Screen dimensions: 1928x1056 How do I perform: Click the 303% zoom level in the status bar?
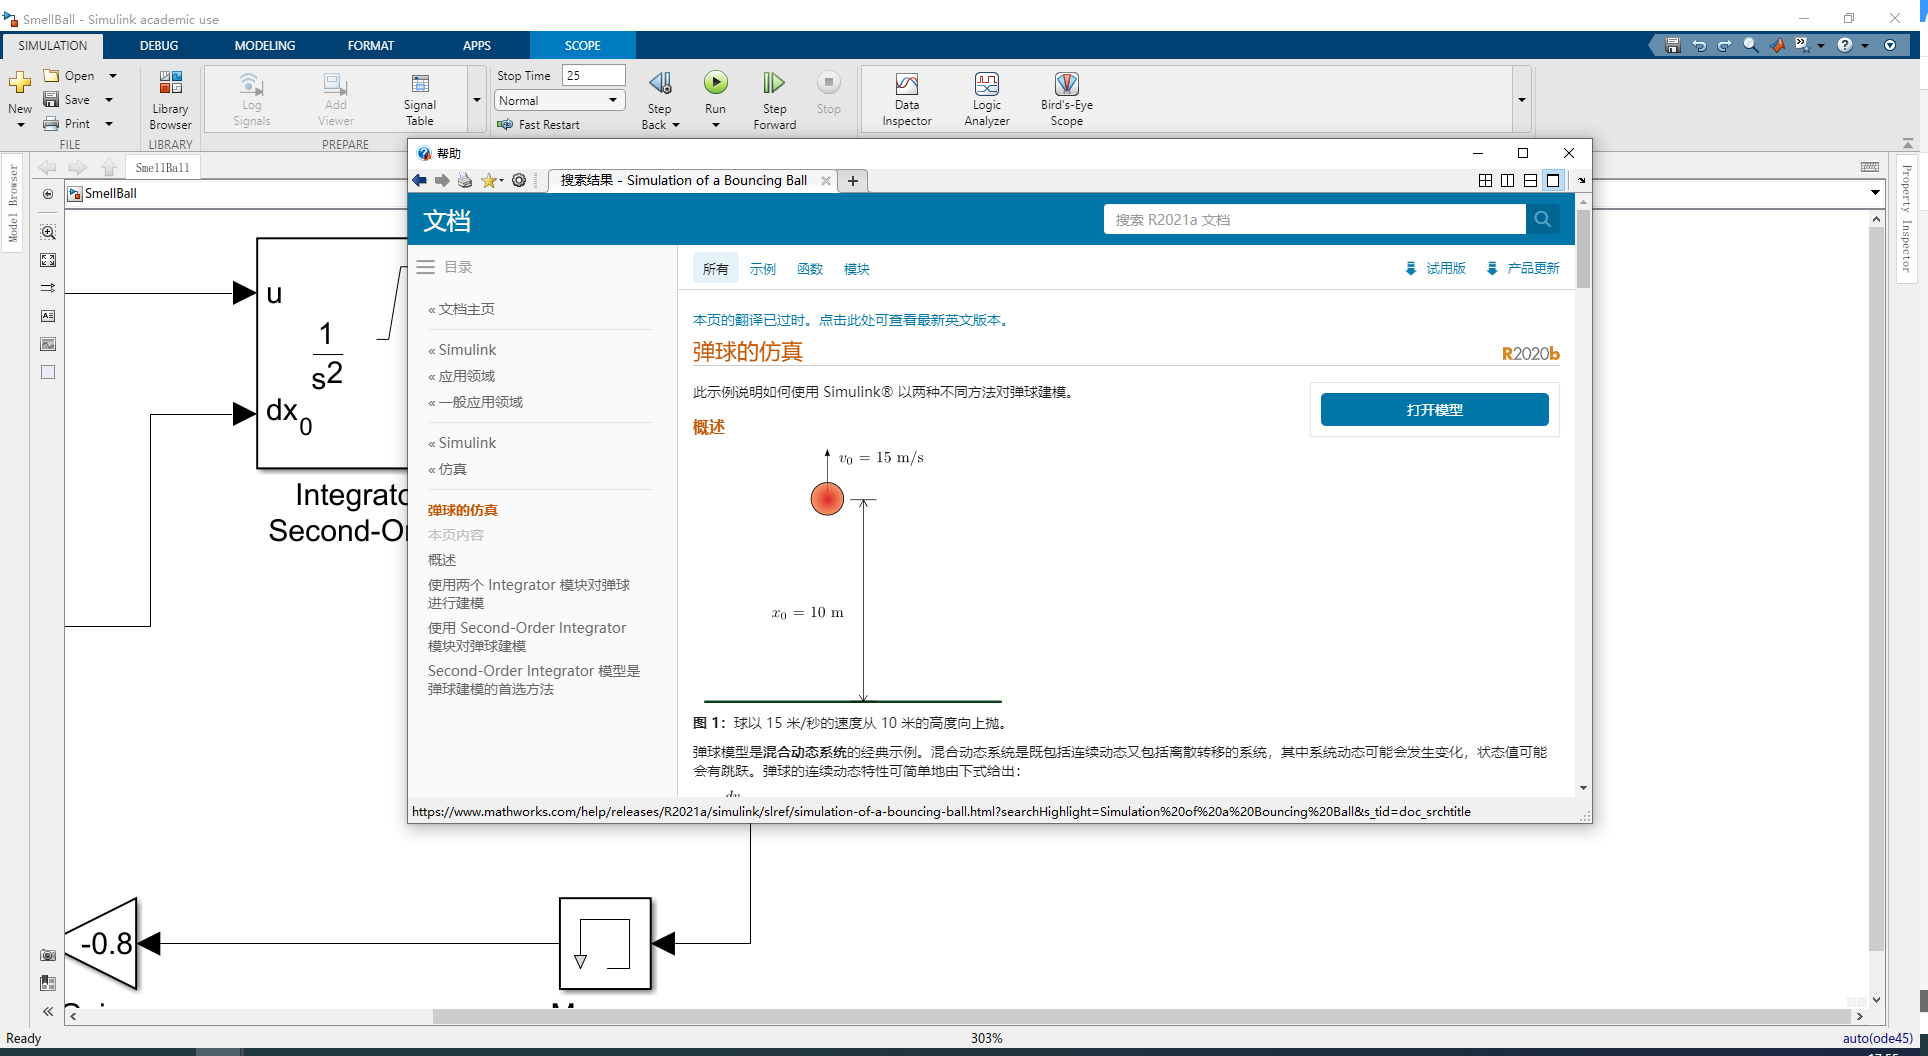pyautogui.click(x=986, y=1038)
